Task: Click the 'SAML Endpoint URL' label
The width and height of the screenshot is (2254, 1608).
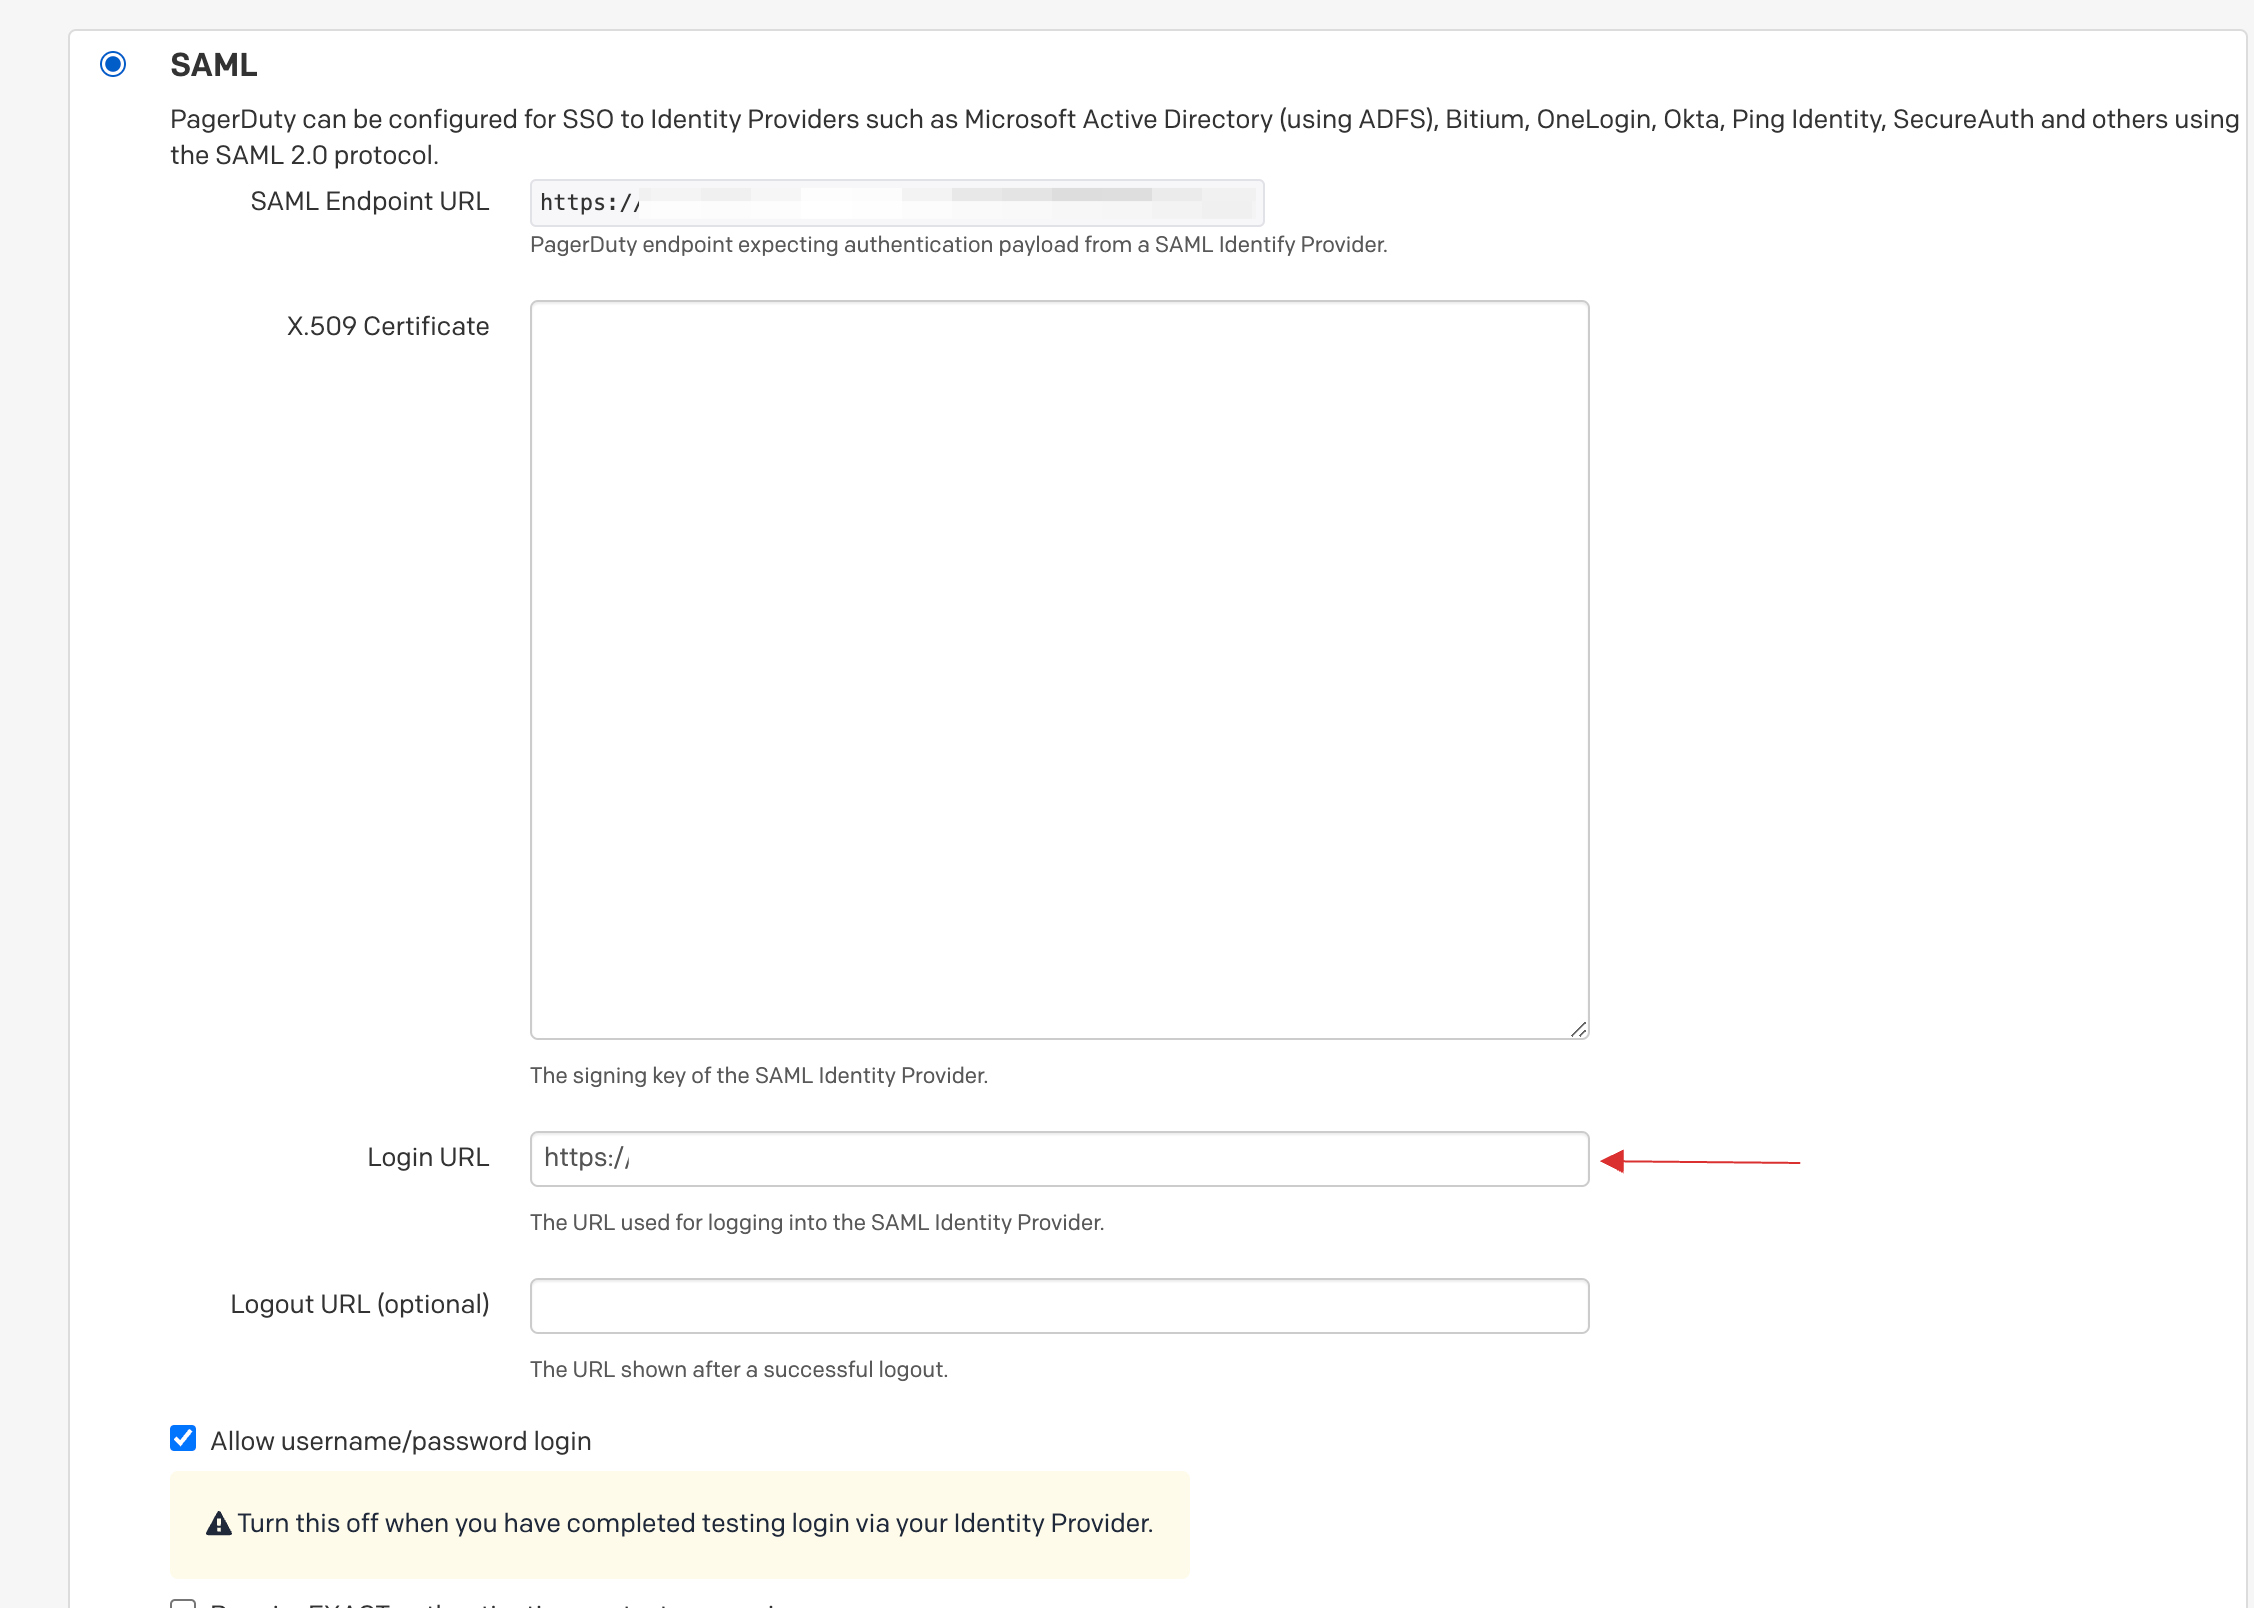Action: [370, 201]
